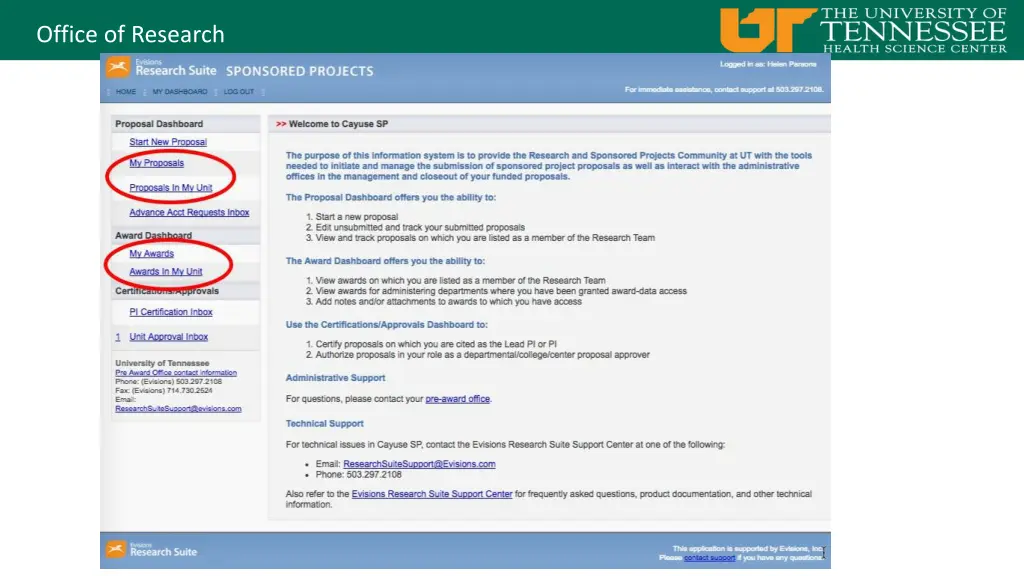Open Advance Acct Requests Inbox
This screenshot has width=1024, height=576.
click(189, 213)
